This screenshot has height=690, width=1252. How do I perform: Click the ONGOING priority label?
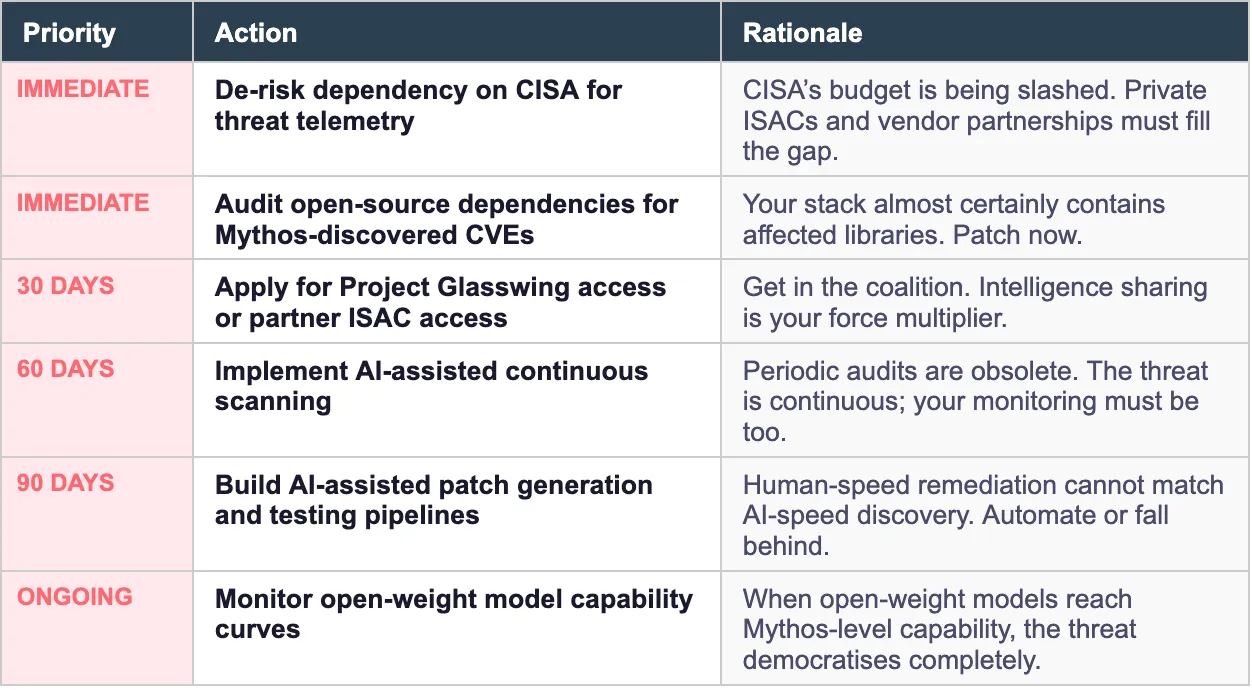coord(75,597)
